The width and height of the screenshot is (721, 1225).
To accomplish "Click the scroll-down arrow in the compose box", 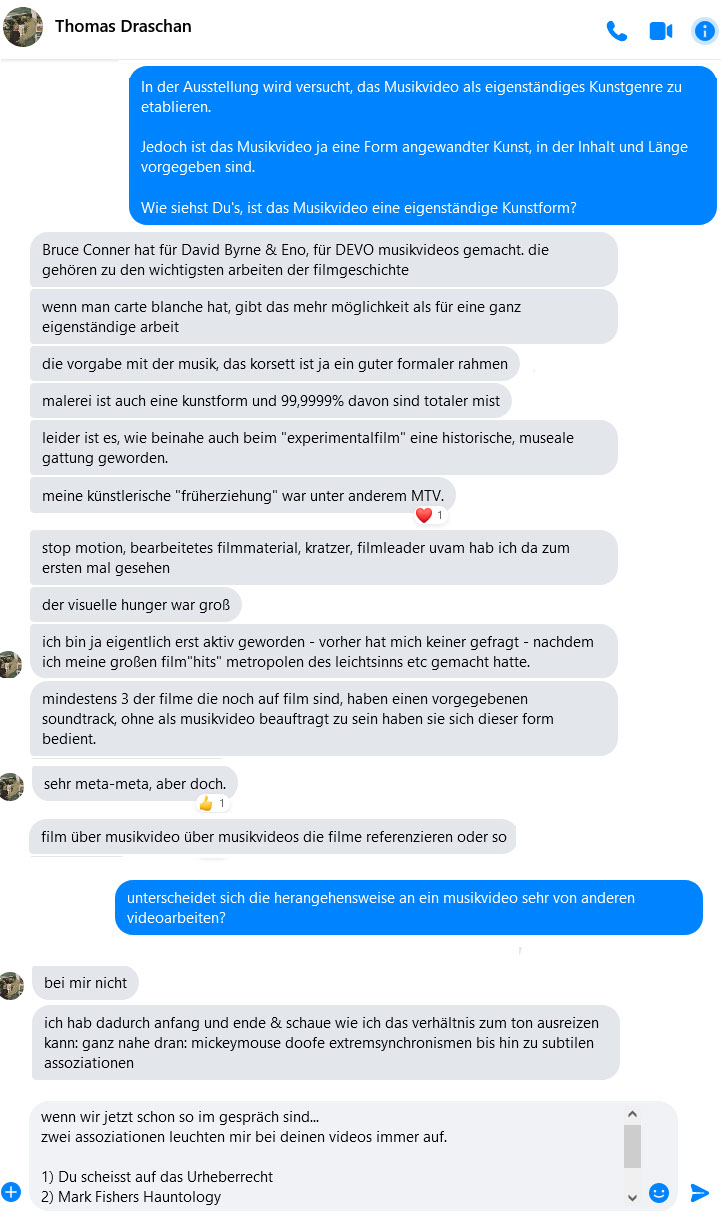I will (631, 1197).
